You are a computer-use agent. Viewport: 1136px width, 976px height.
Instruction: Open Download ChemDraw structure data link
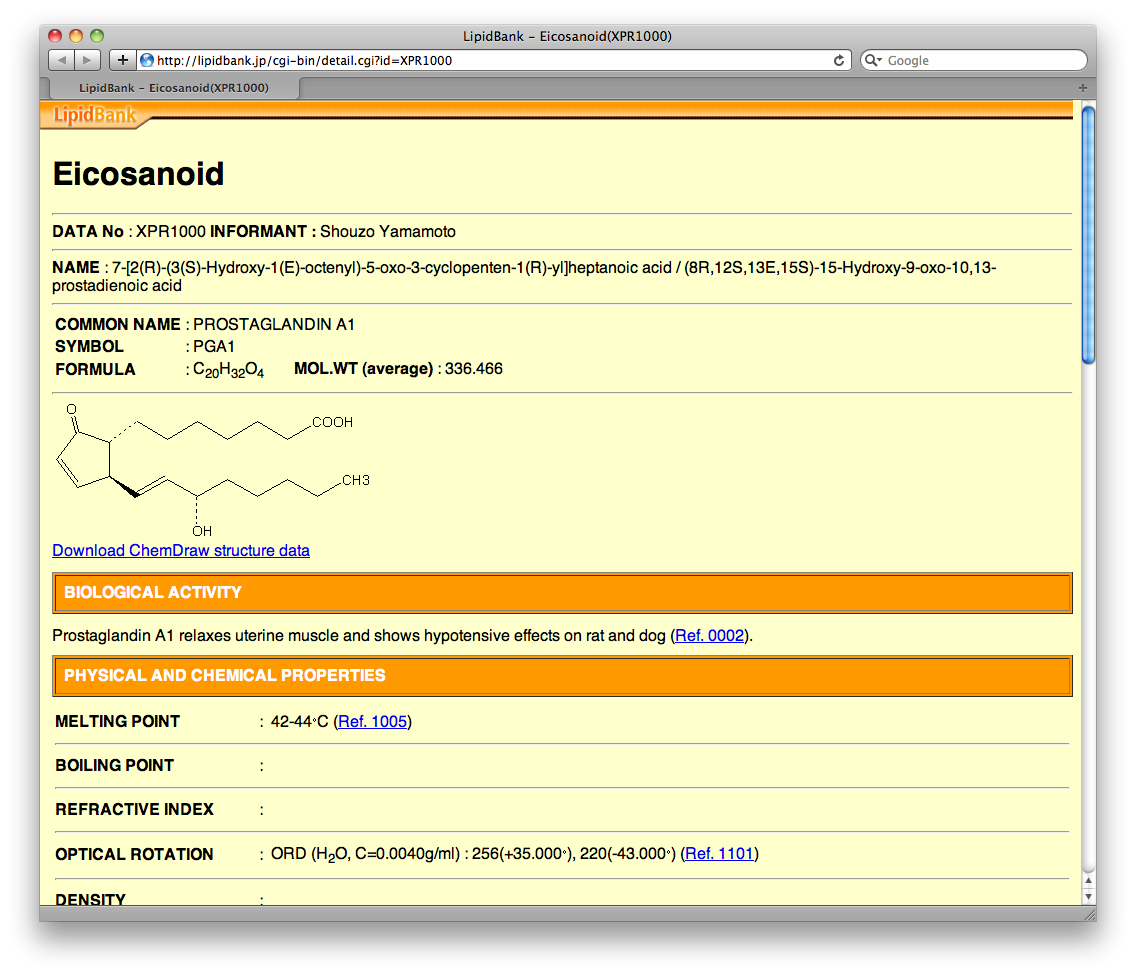181,551
